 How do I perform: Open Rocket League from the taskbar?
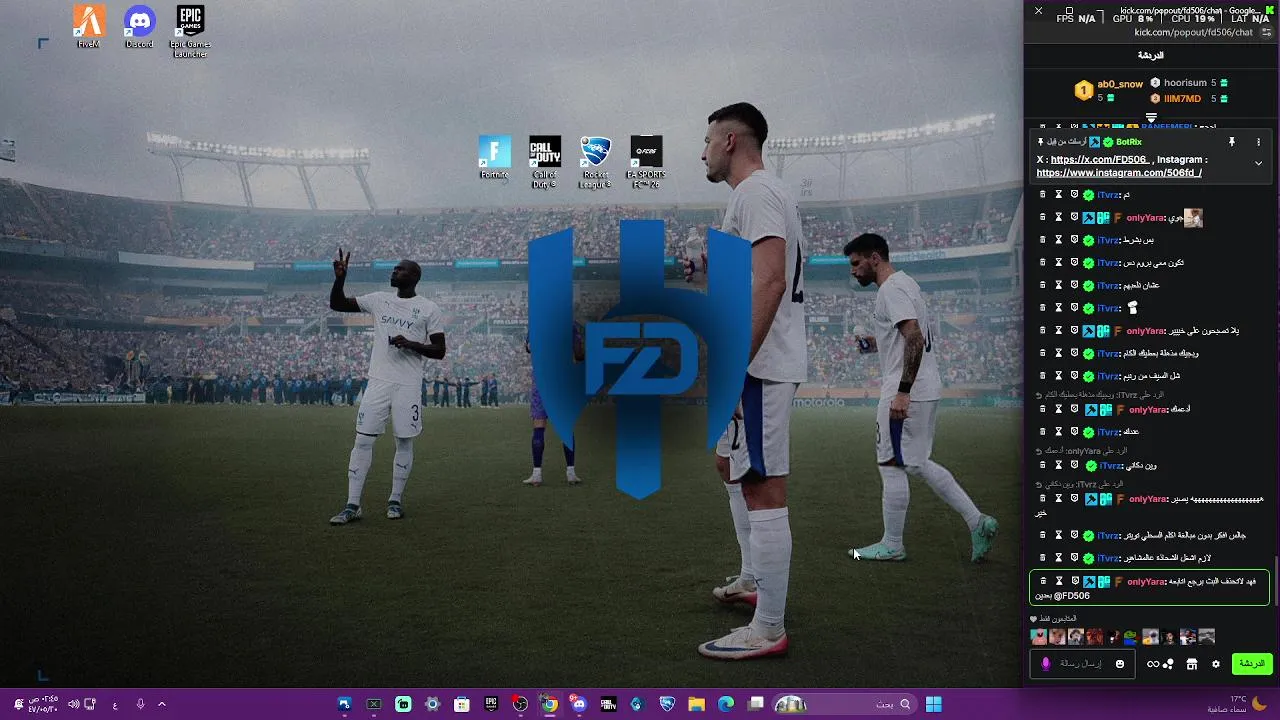(667, 704)
